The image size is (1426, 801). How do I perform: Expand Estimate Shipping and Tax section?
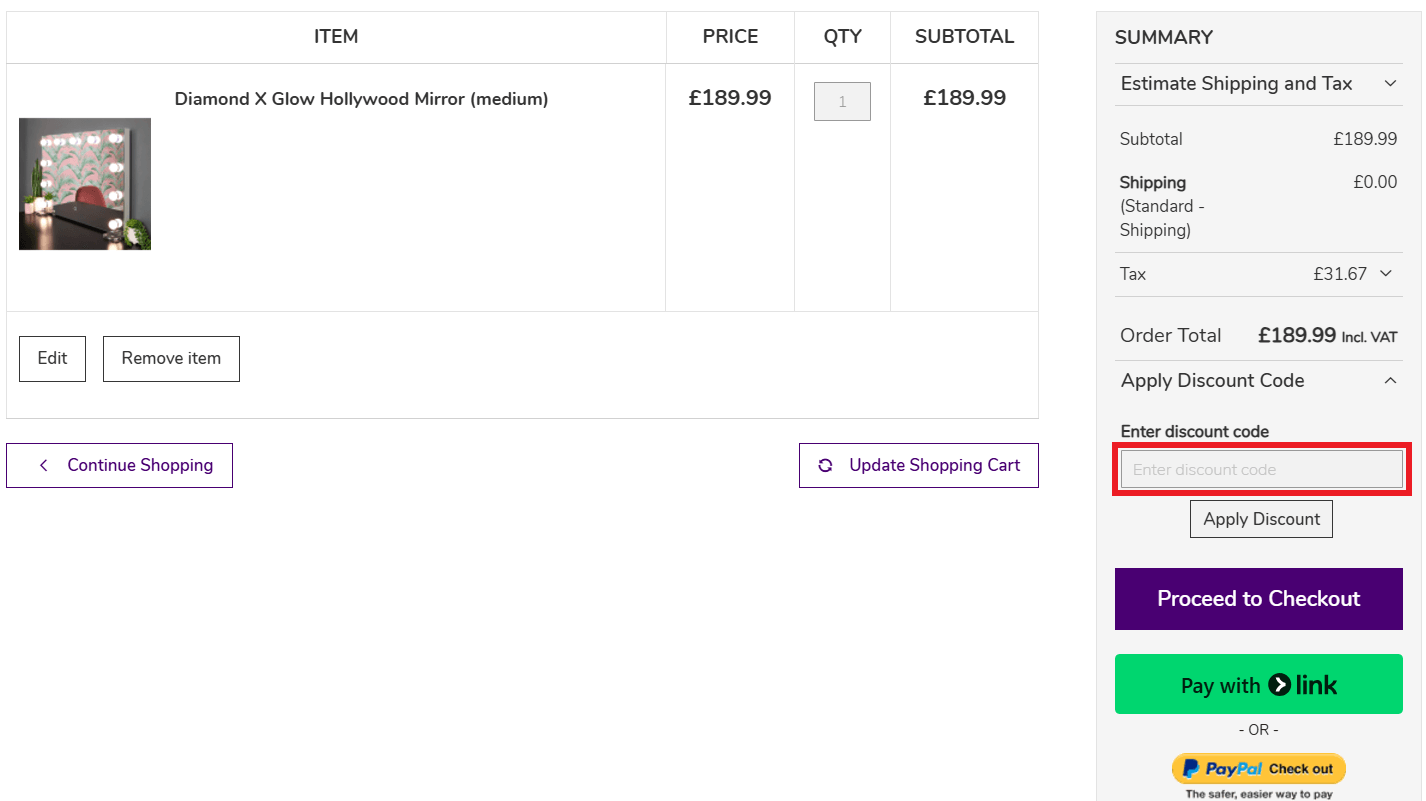click(1259, 84)
